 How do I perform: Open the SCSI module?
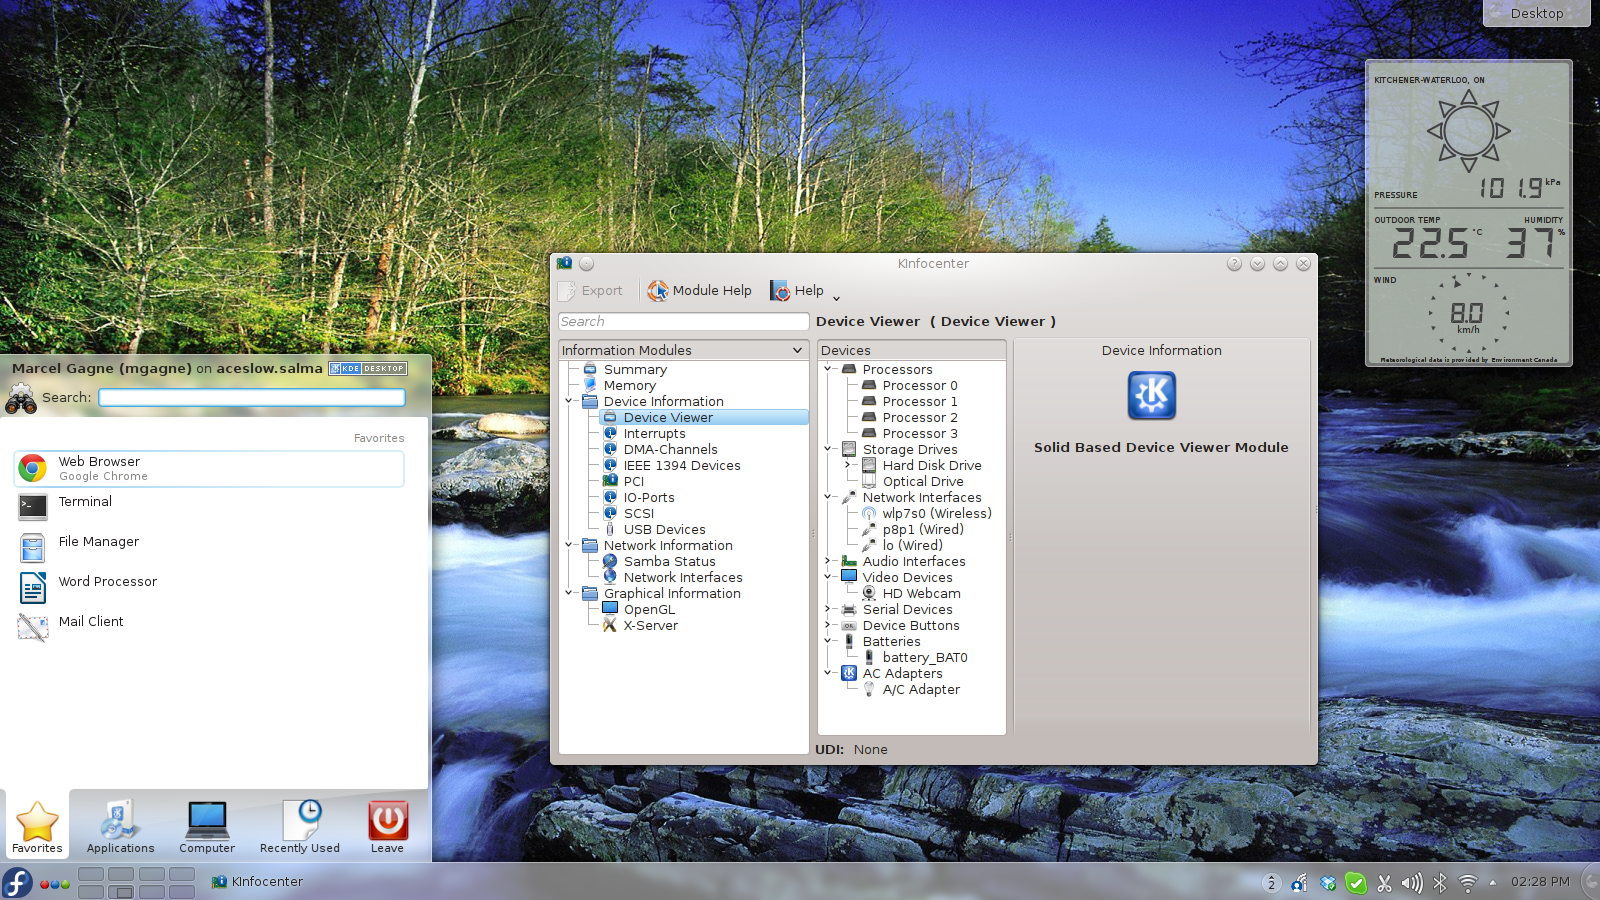[638, 514]
